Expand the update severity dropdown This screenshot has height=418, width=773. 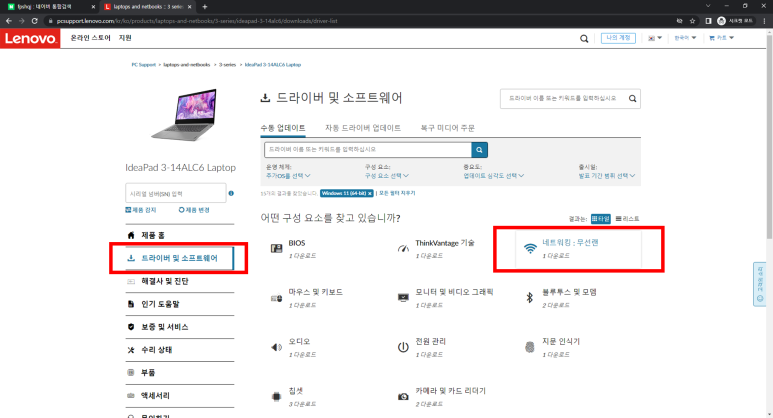tap(494, 176)
